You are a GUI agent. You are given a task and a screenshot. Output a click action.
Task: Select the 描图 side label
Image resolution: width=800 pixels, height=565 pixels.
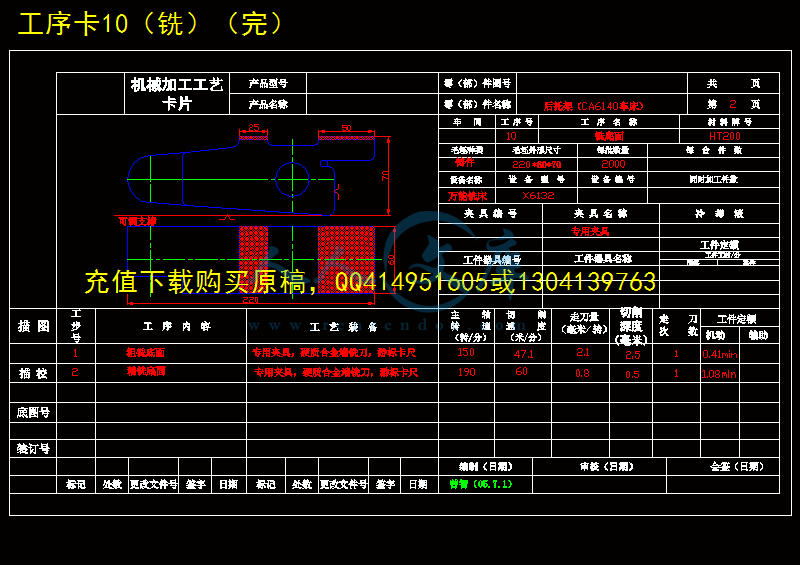tap(34, 326)
